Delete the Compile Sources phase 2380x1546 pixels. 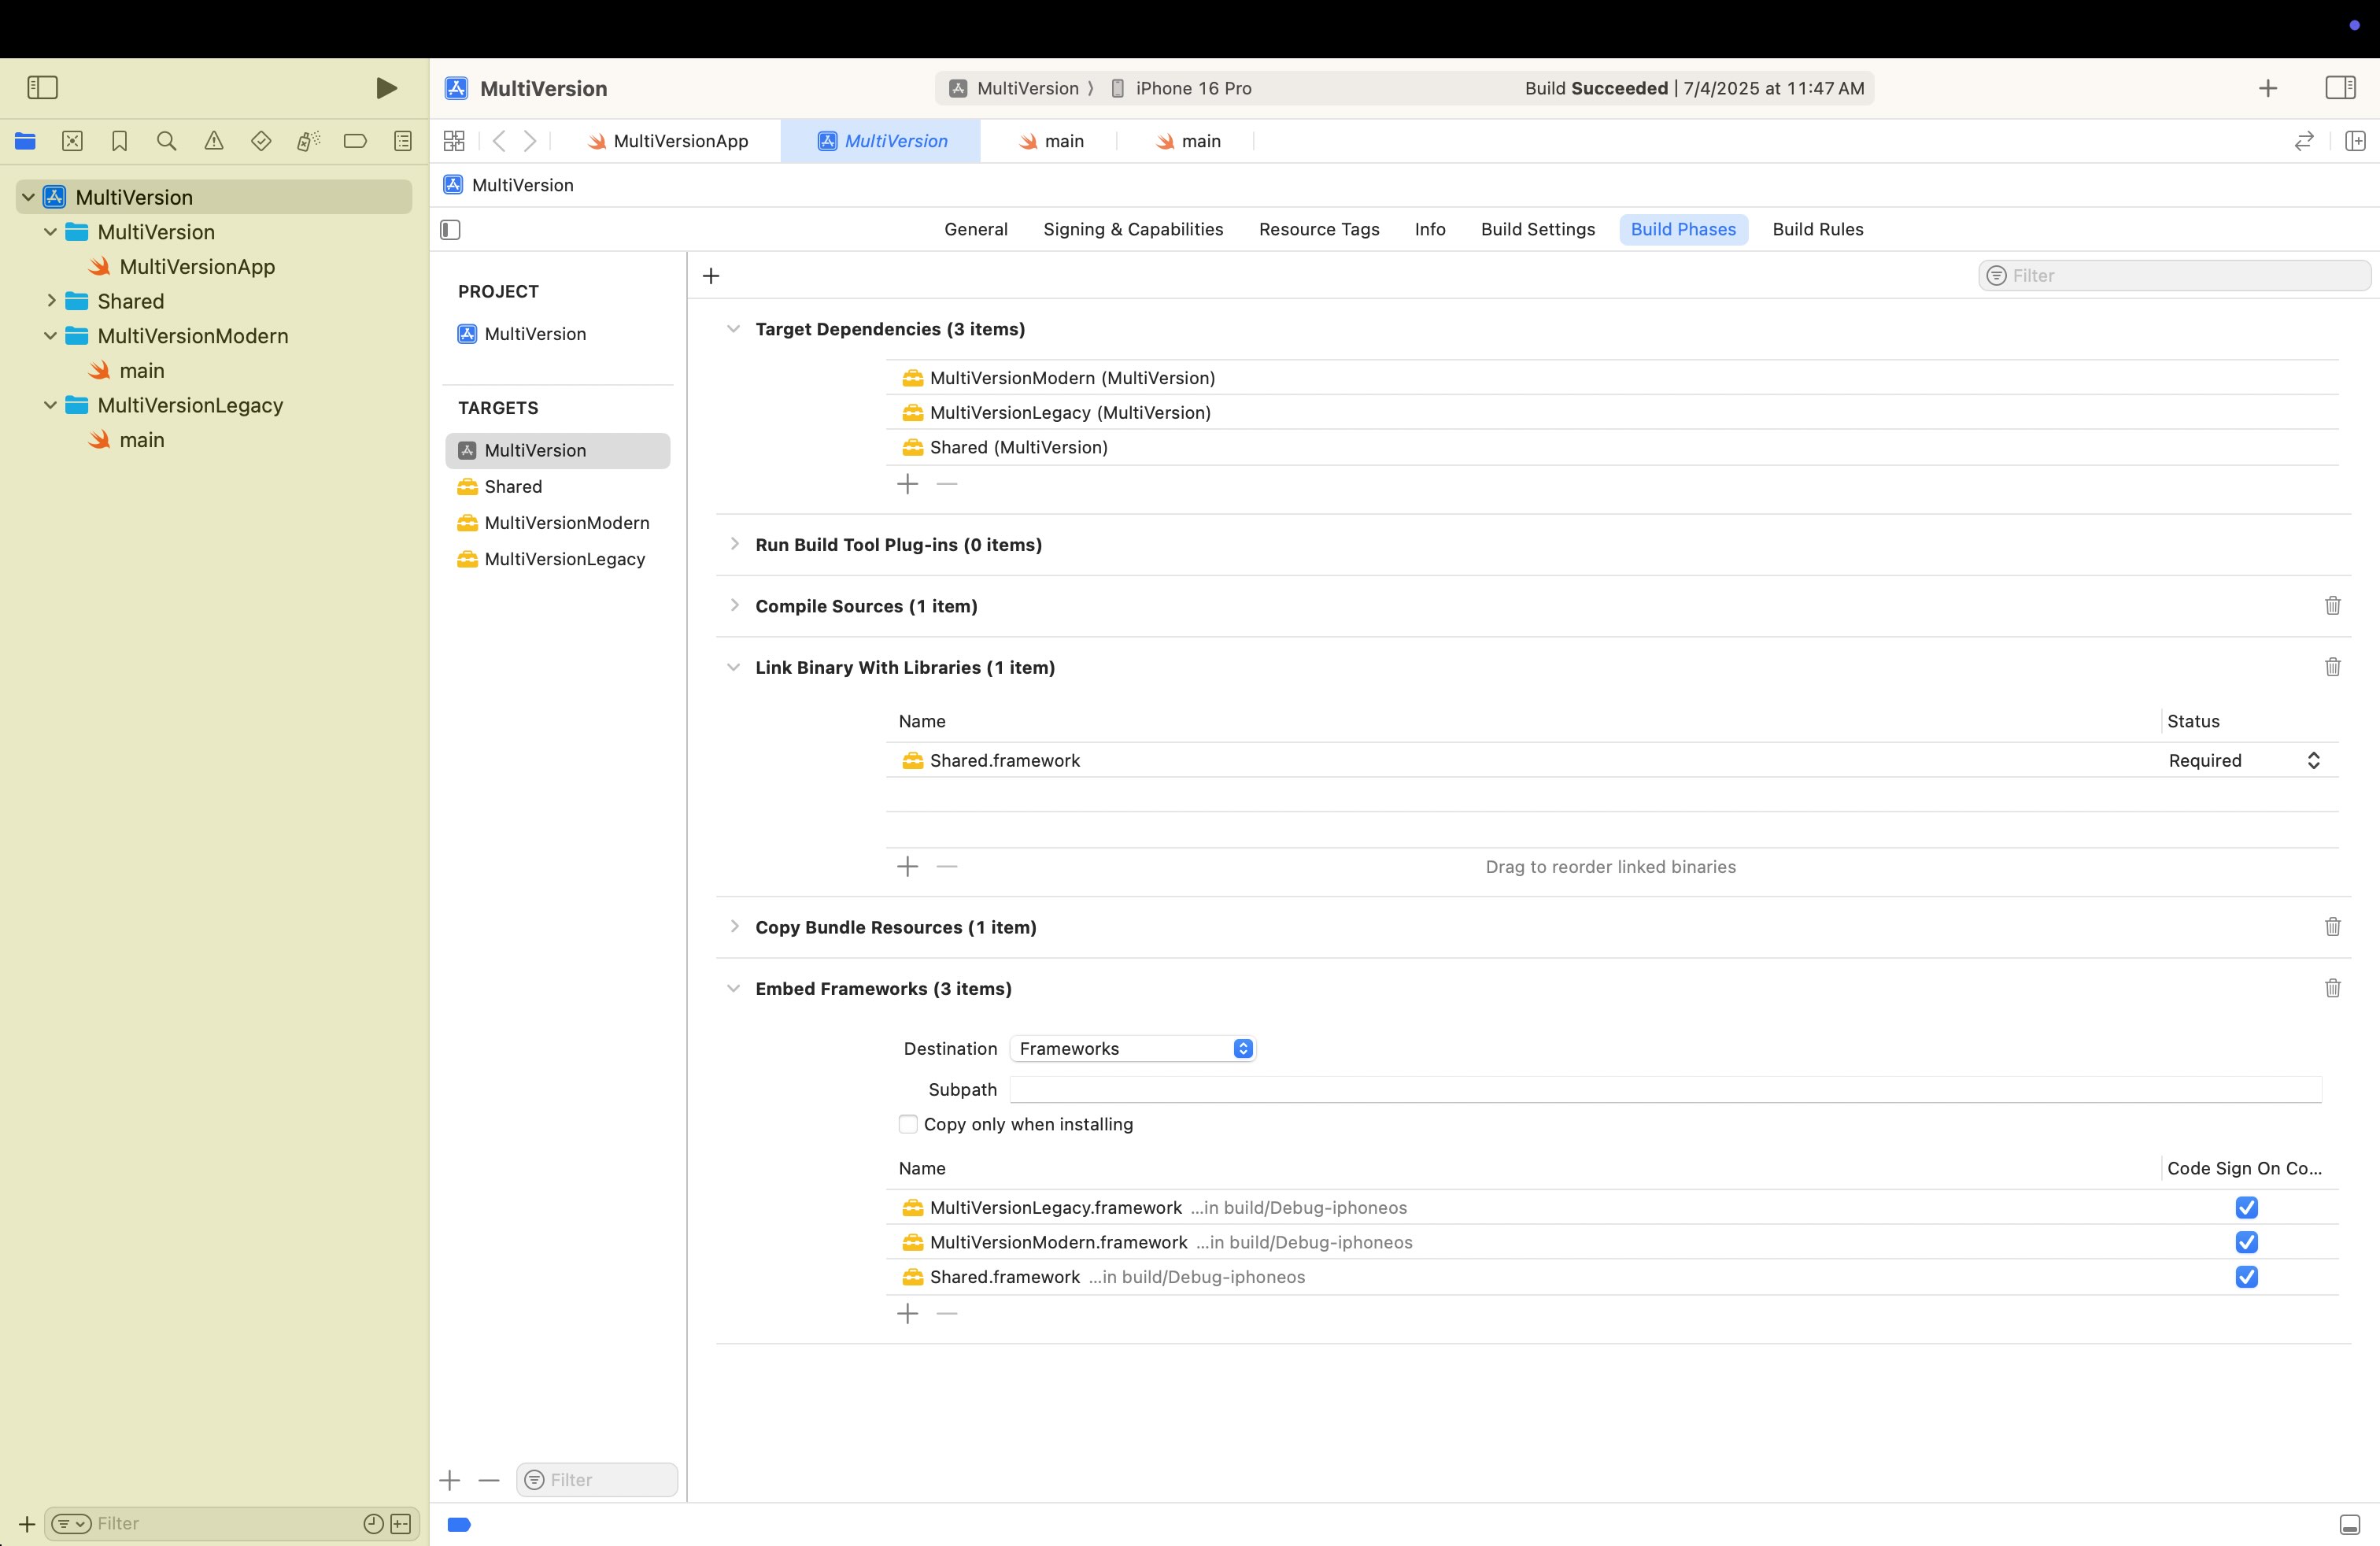click(x=2332, y=605)
